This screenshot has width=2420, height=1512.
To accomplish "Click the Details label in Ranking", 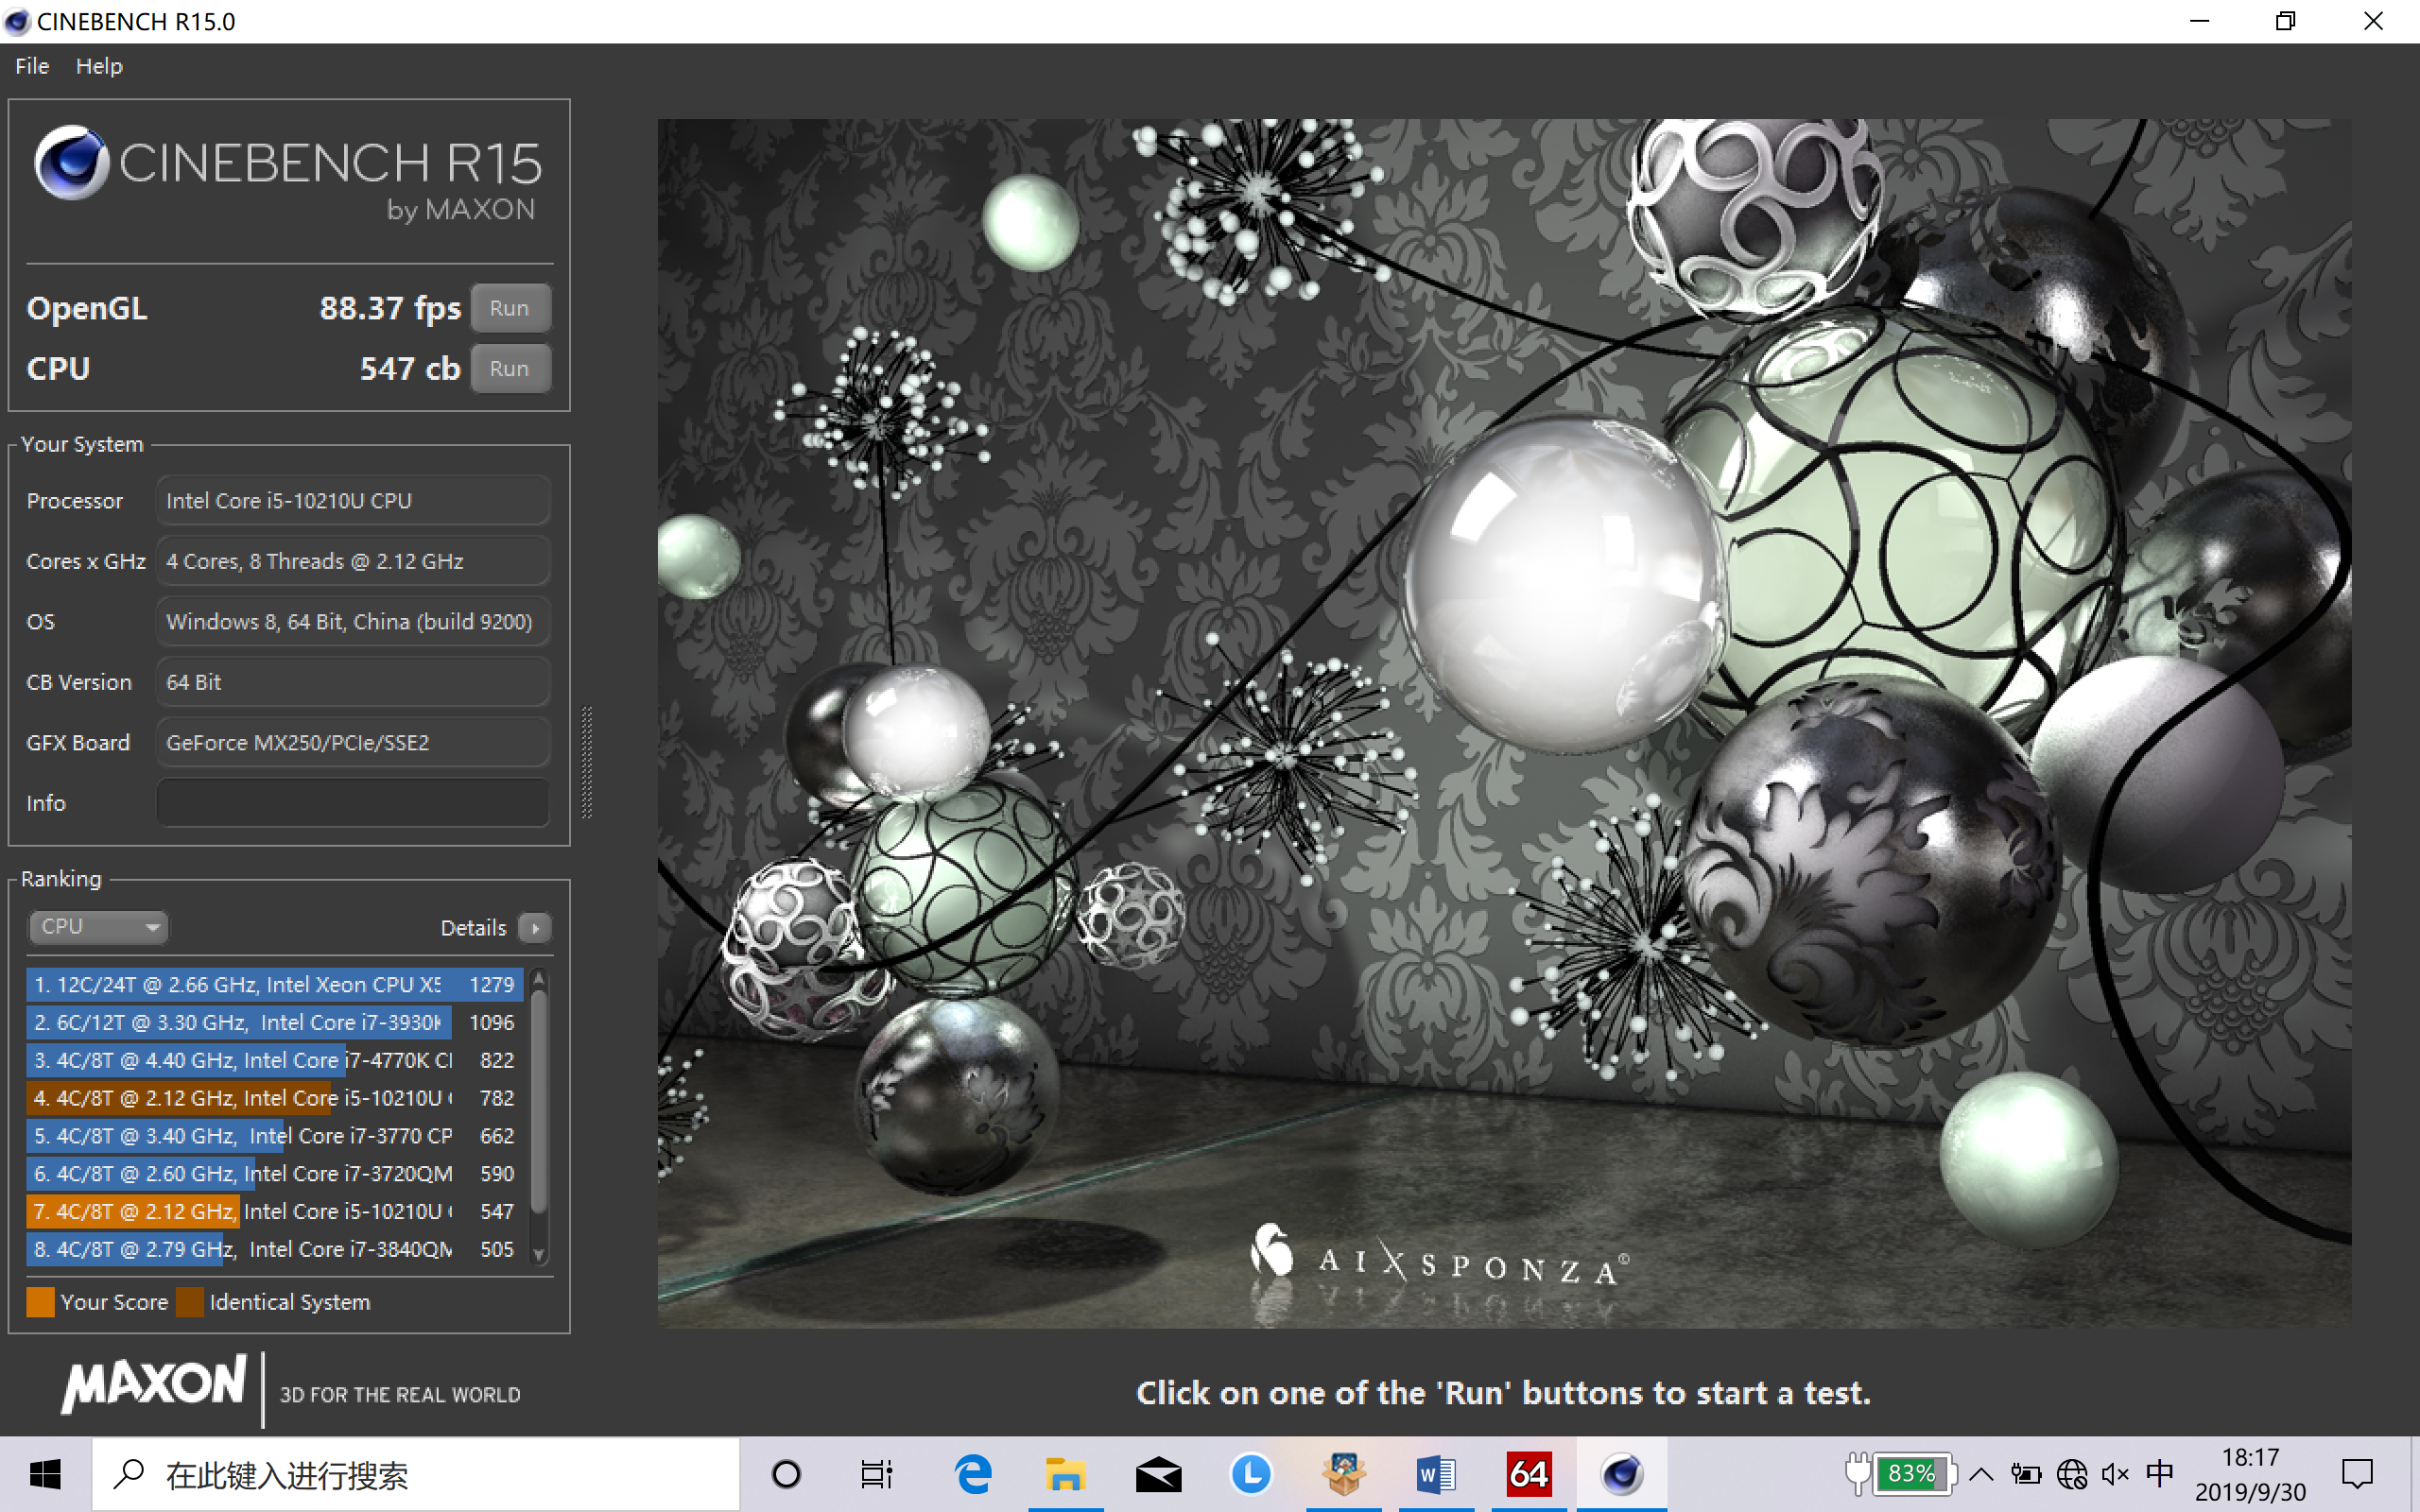I will pos(473,928).
